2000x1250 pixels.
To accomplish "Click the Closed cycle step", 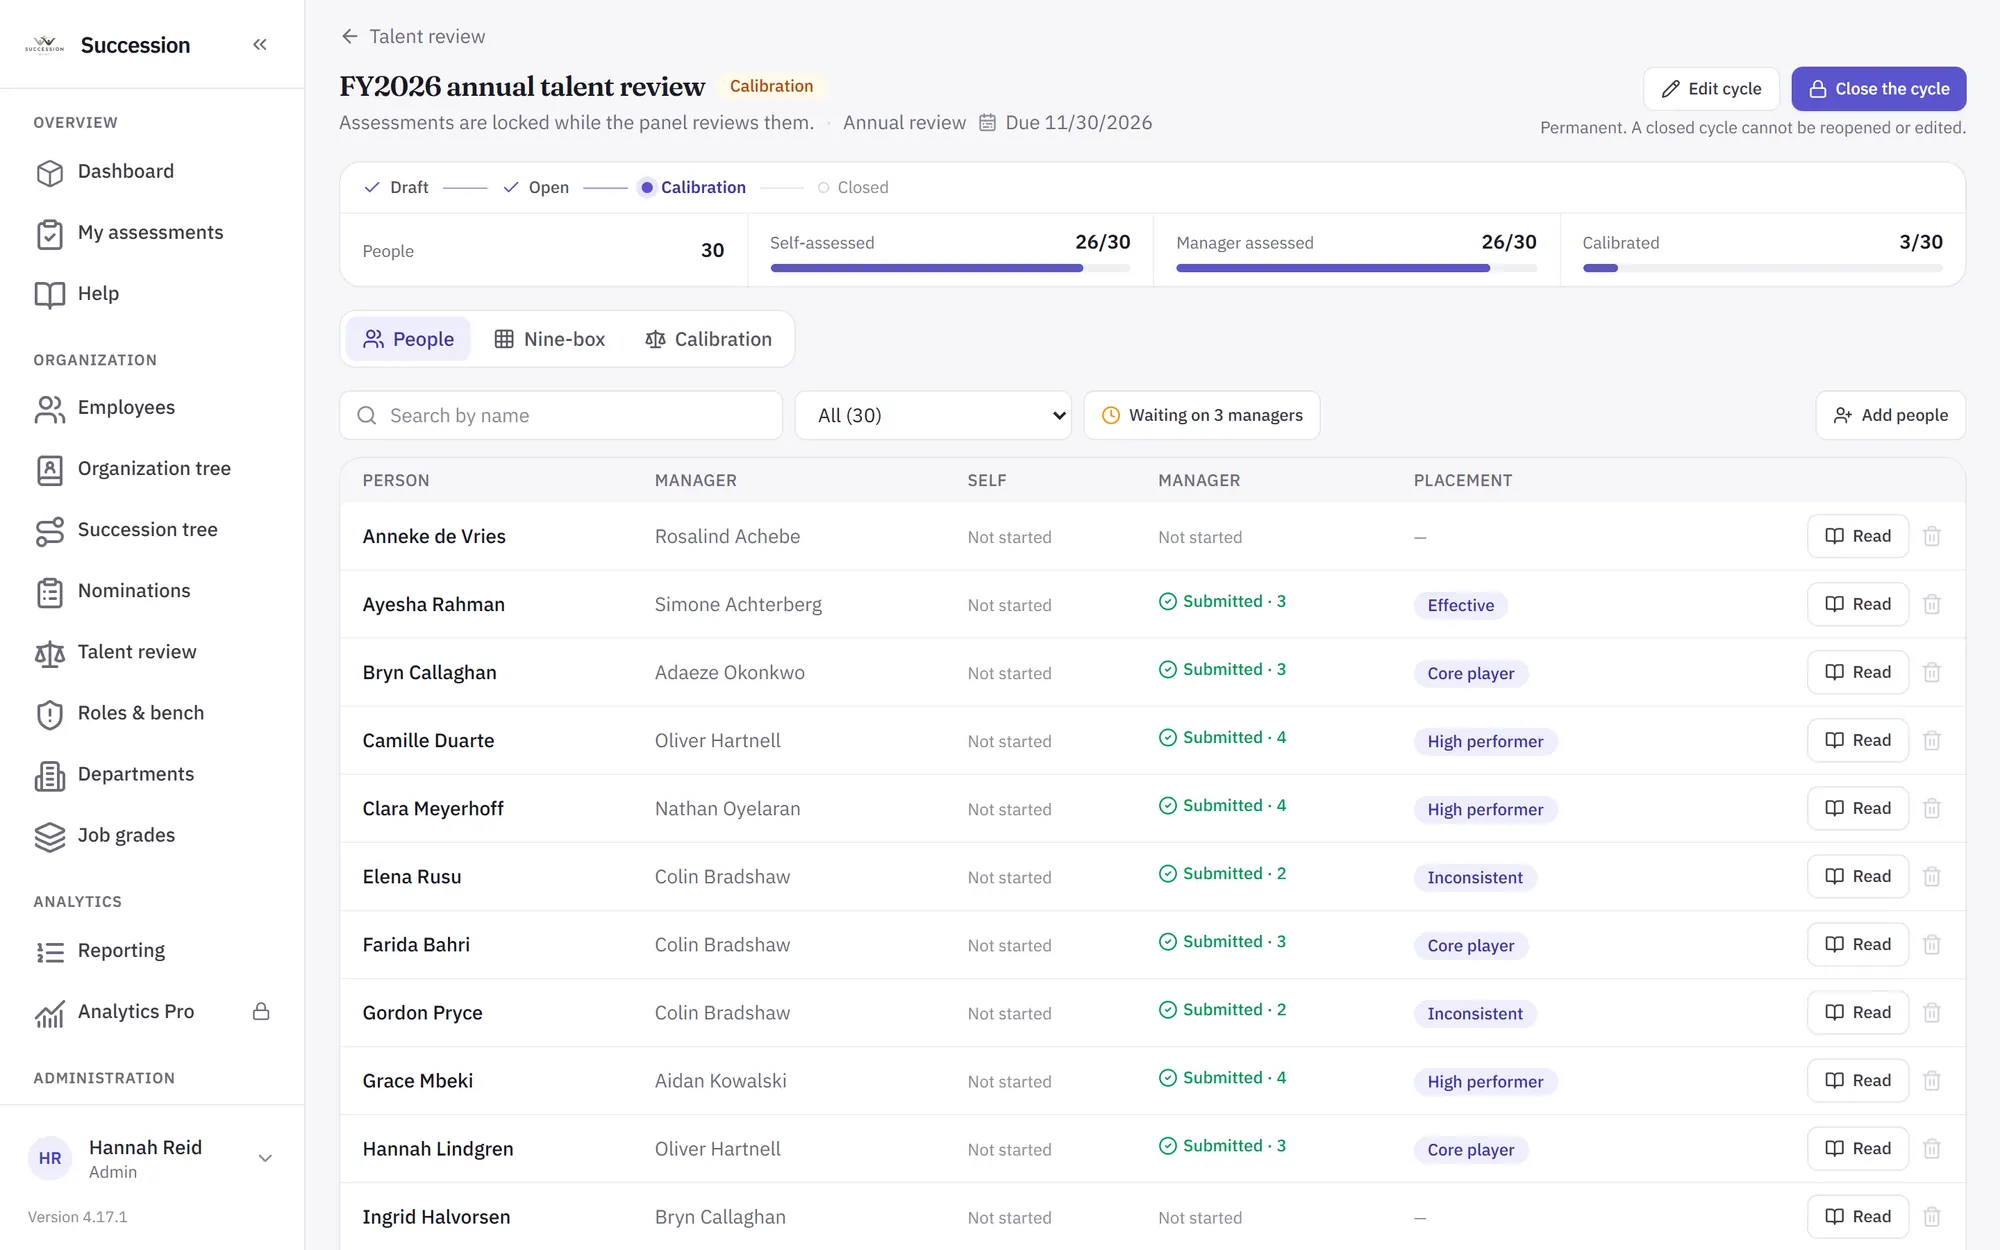I will (852, 187).
